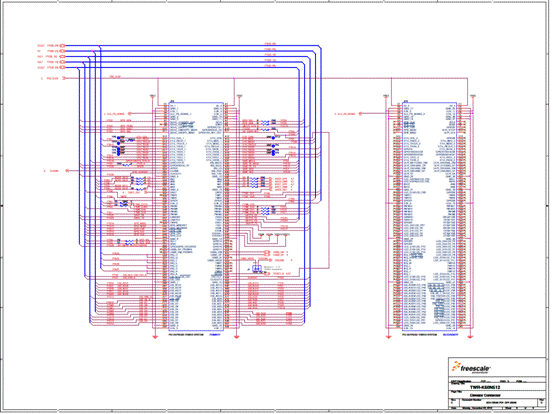Click the lone port symbol at left middle

[66, 171]
